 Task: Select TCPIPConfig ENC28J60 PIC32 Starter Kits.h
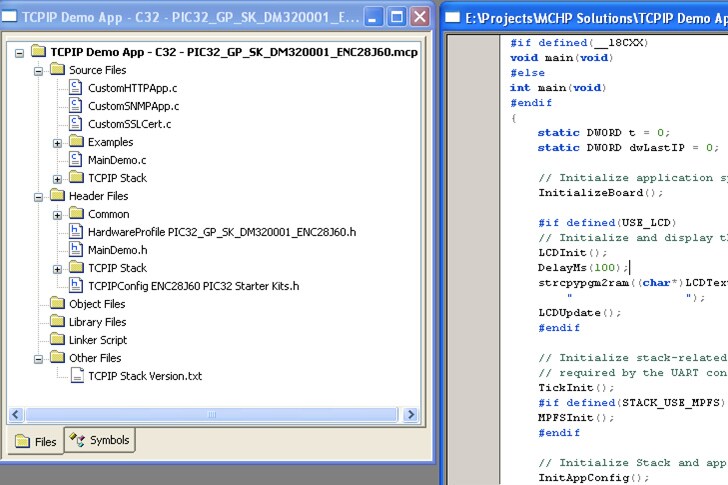pyautogui.click(x=194, y=286)
